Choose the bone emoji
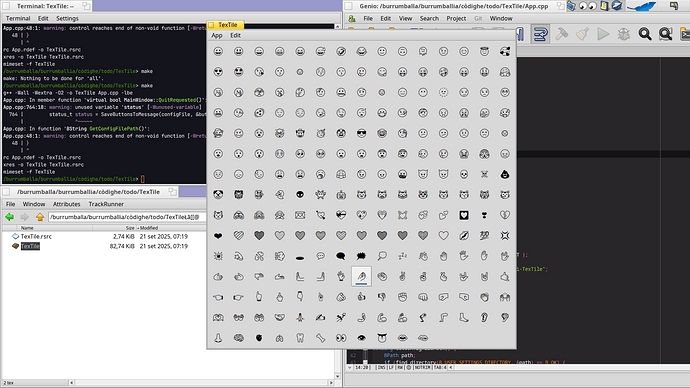 [320, 338]
